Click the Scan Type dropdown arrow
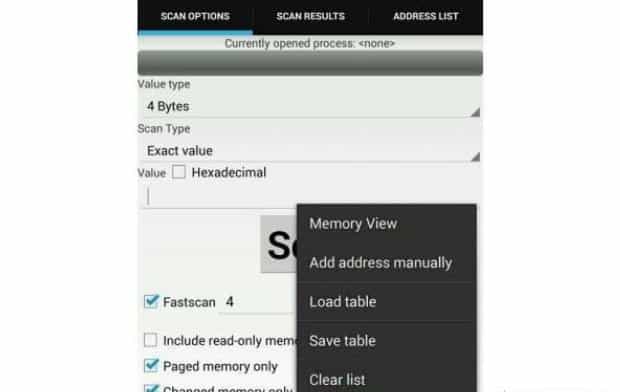The width and height of the screenshot is (620, 392). [475, 157]
